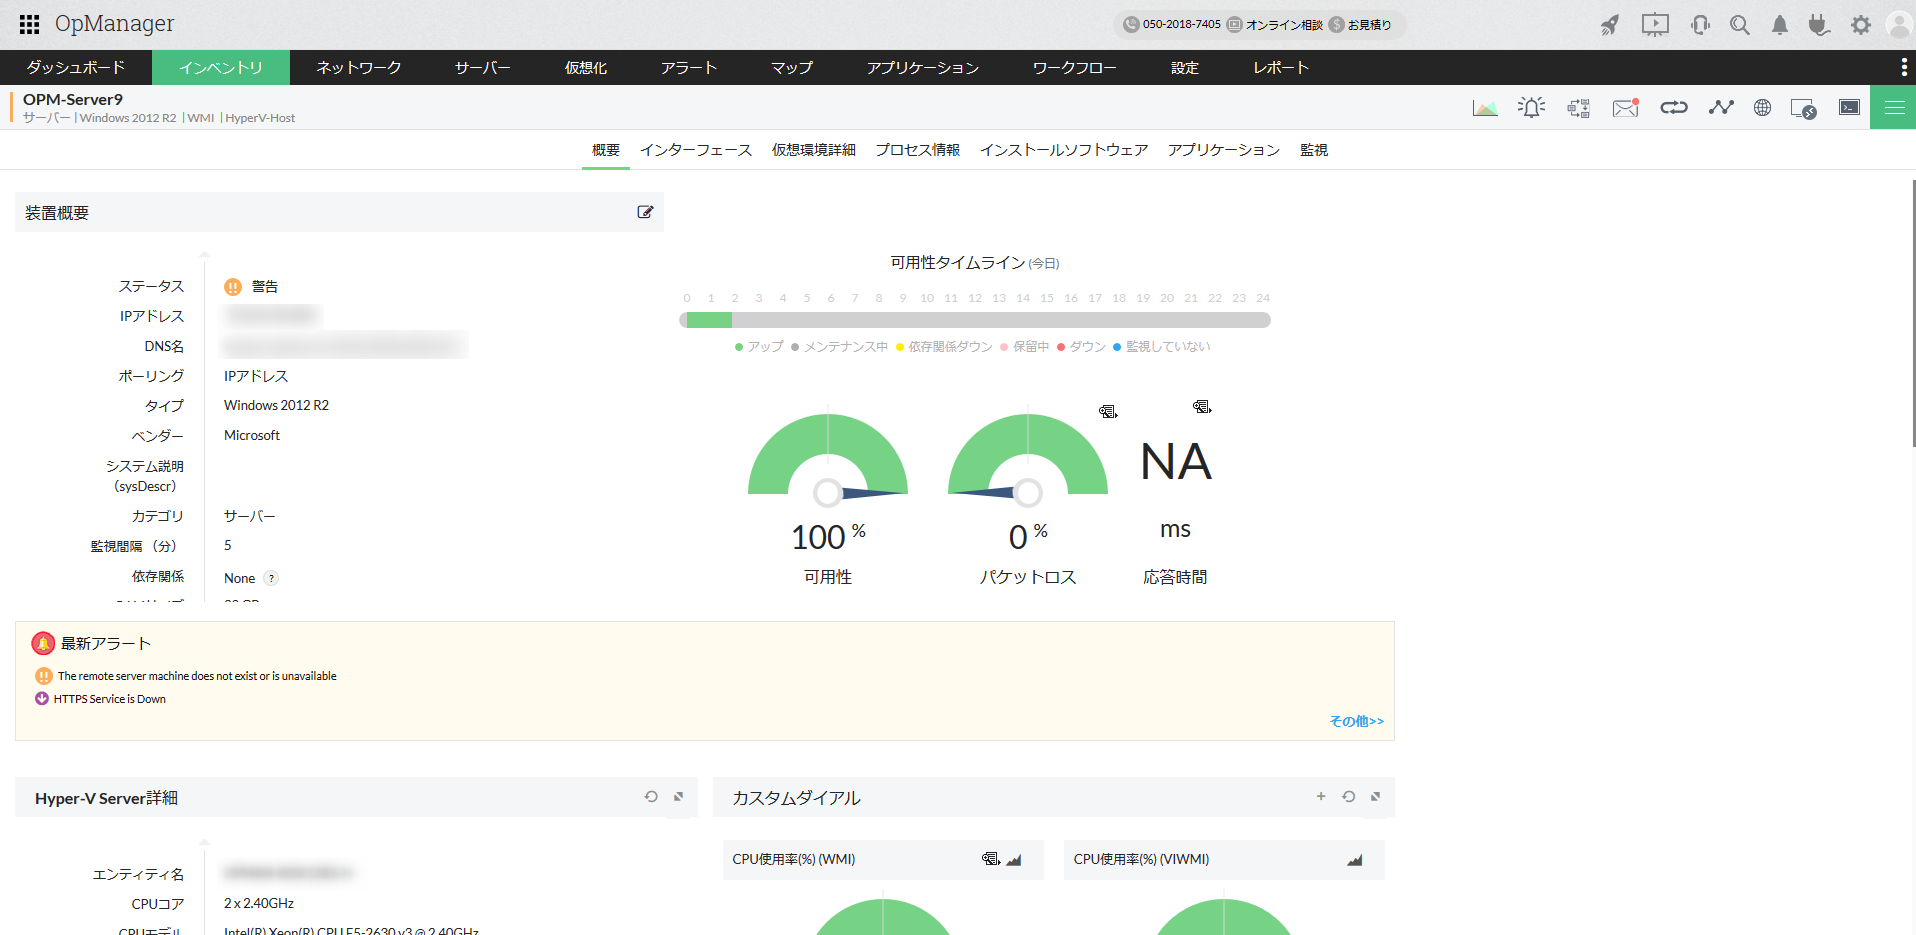The width and height of the screenshot is (1916, 935).
Task: Click the device graphs chart icon
Action: coord(1485,108)
